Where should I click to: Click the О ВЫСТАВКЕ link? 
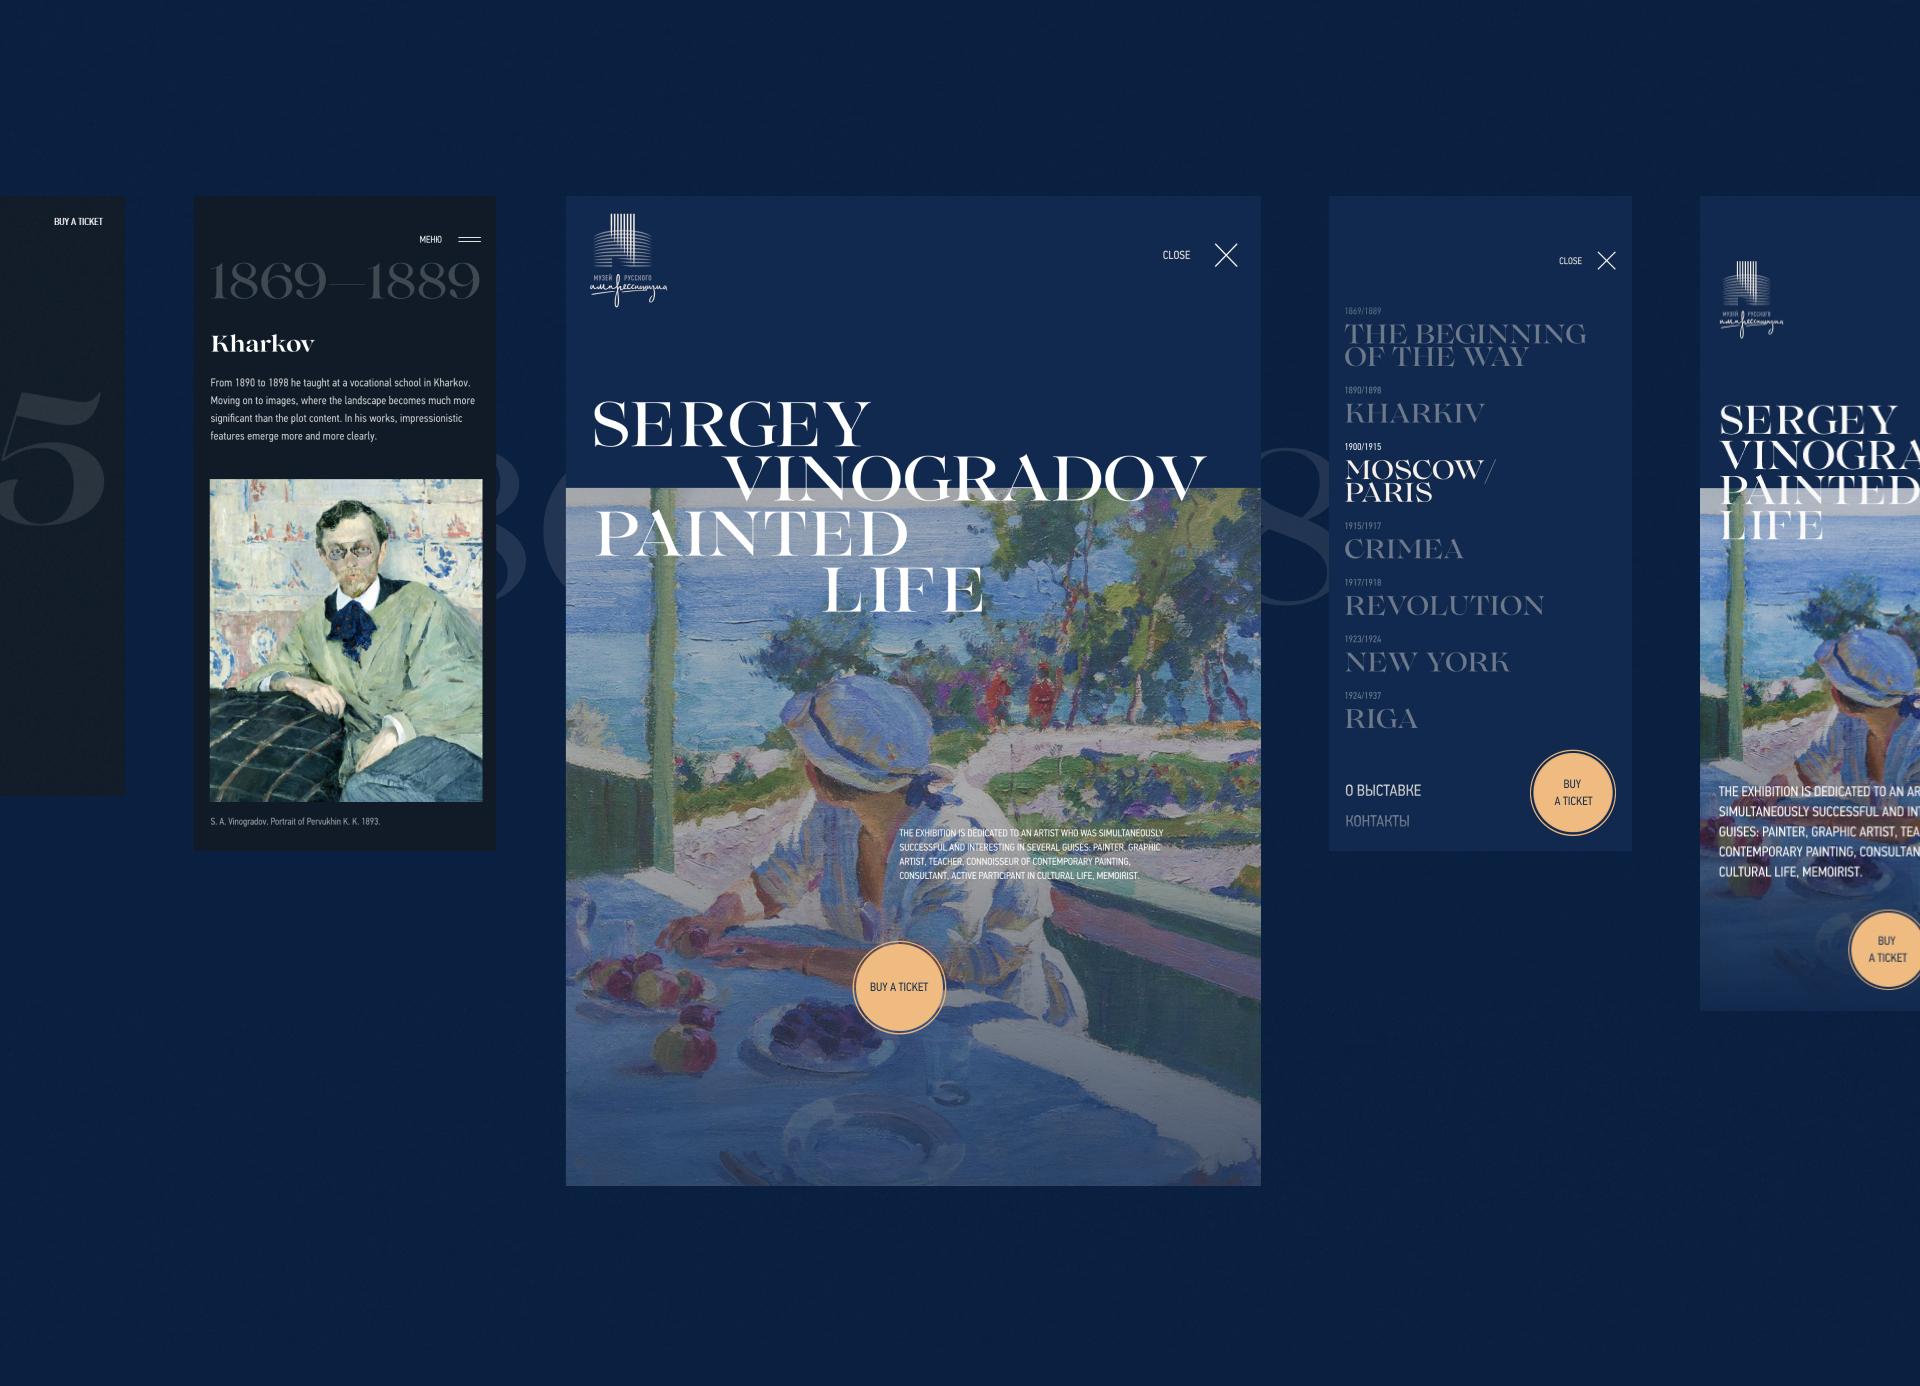[1383, 790]
